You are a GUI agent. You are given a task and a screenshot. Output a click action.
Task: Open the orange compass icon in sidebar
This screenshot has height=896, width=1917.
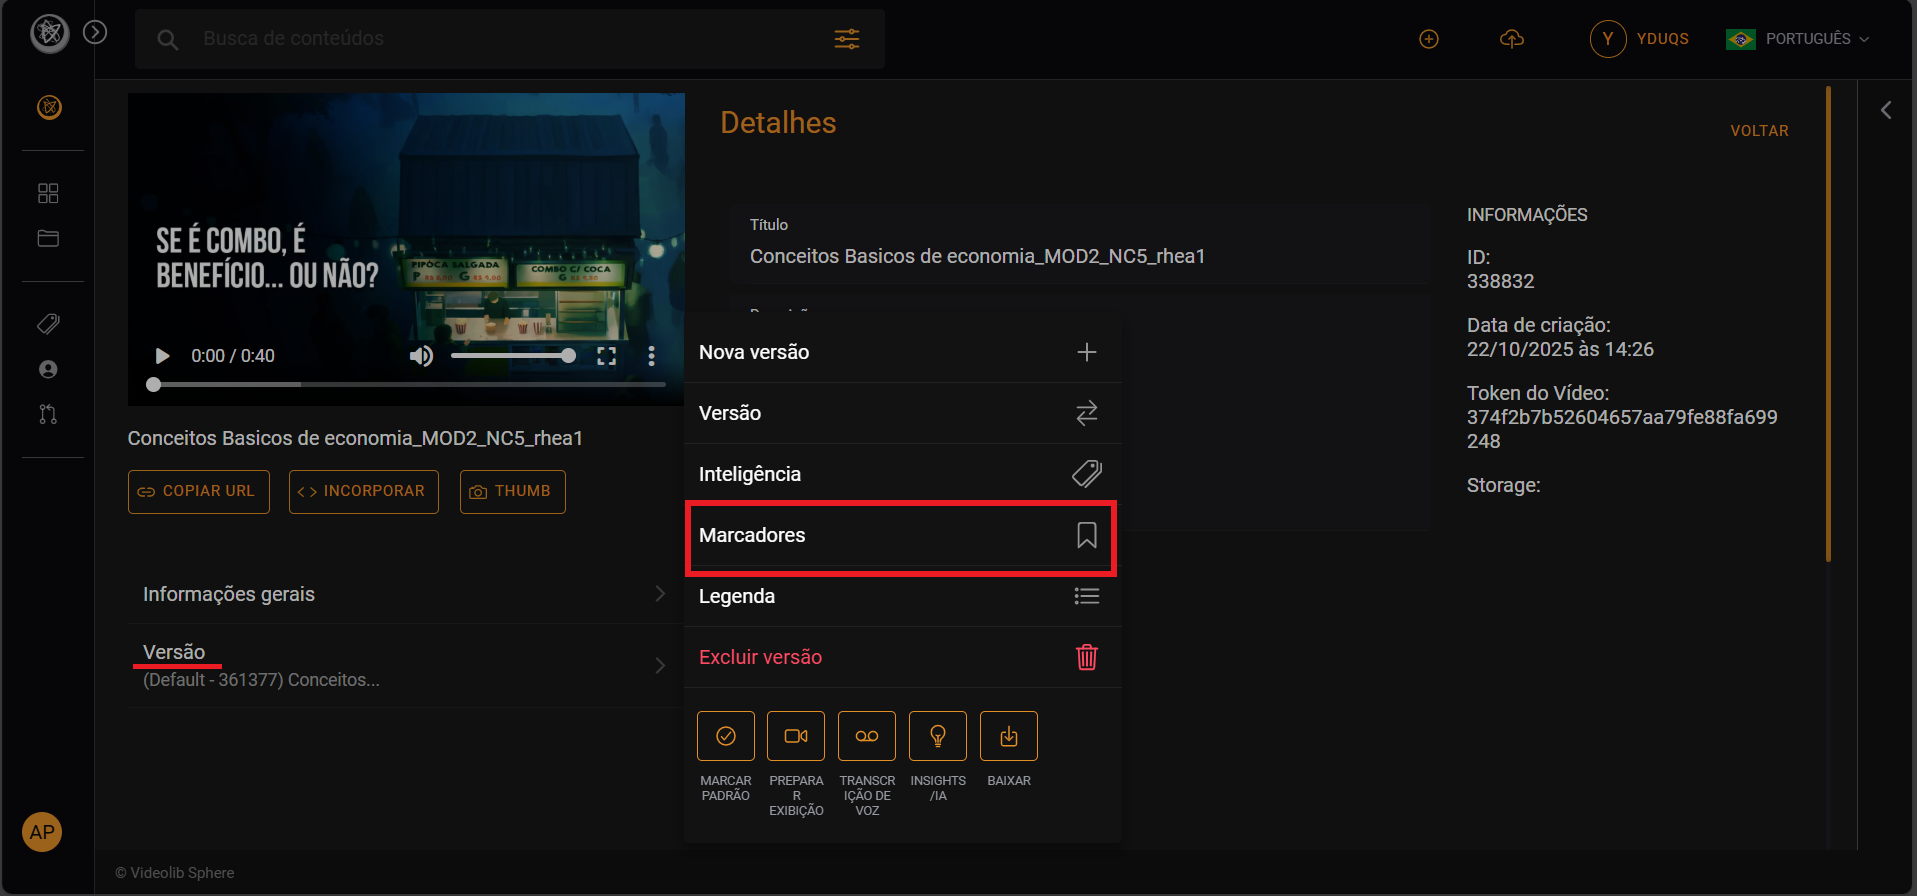coord(49,107)
